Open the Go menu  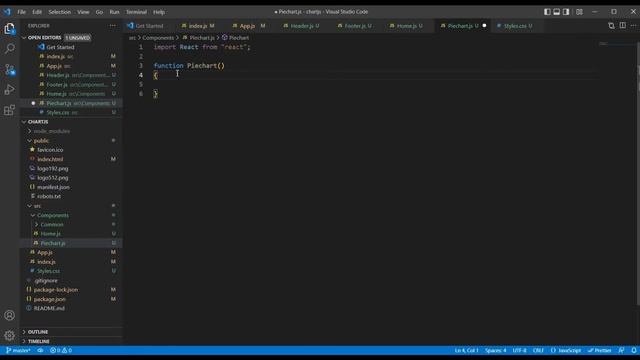click(x=99, y=12)
